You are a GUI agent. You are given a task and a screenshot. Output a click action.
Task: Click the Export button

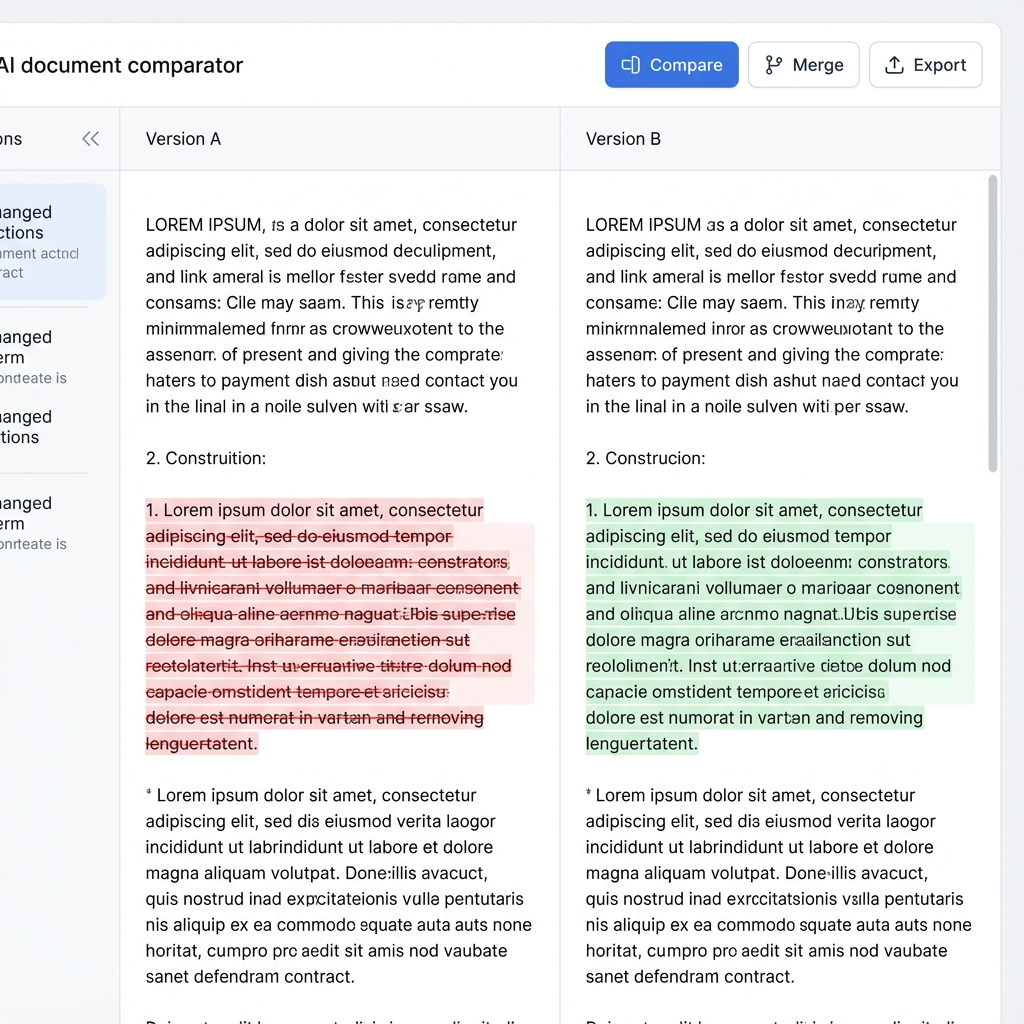coord(926,64)
